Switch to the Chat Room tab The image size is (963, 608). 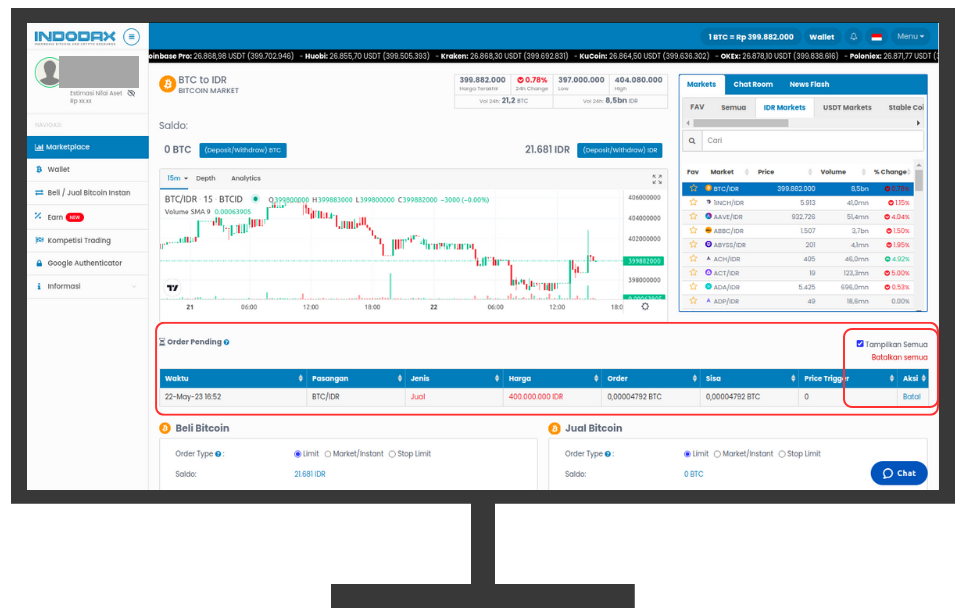coord(753,85)
